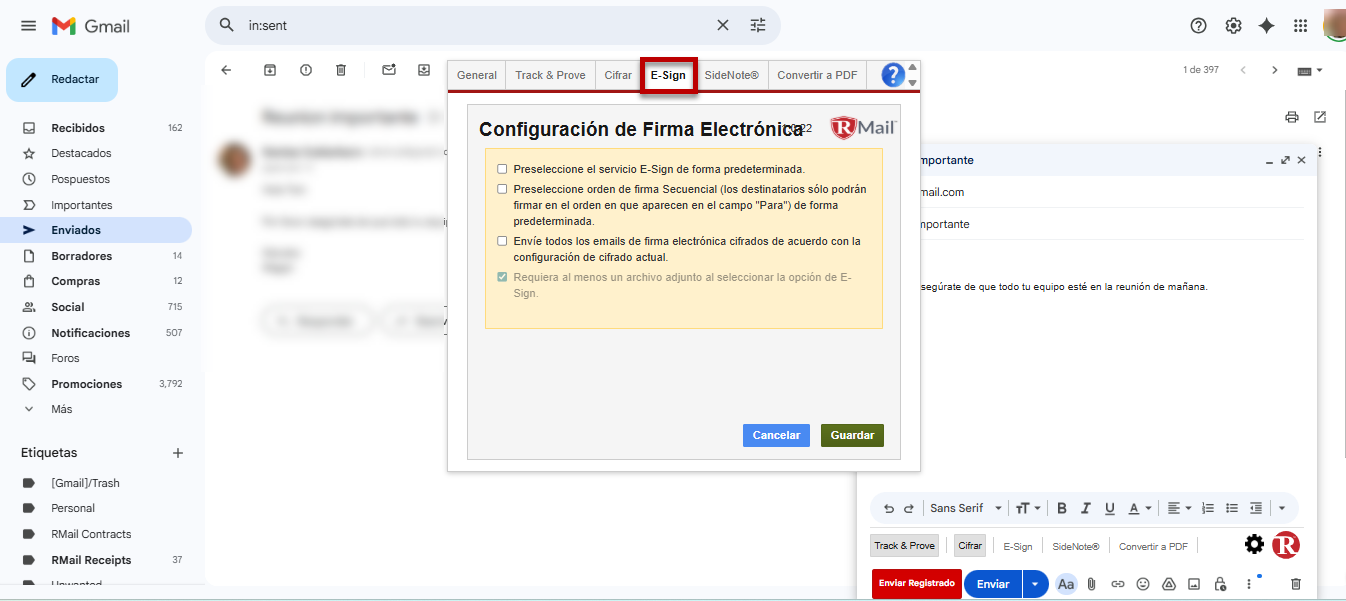The height and width of the screenshot is (601, 1346).
Task: Expand the send options arrow beside Enviar
Action: (x=1035, y=584)
